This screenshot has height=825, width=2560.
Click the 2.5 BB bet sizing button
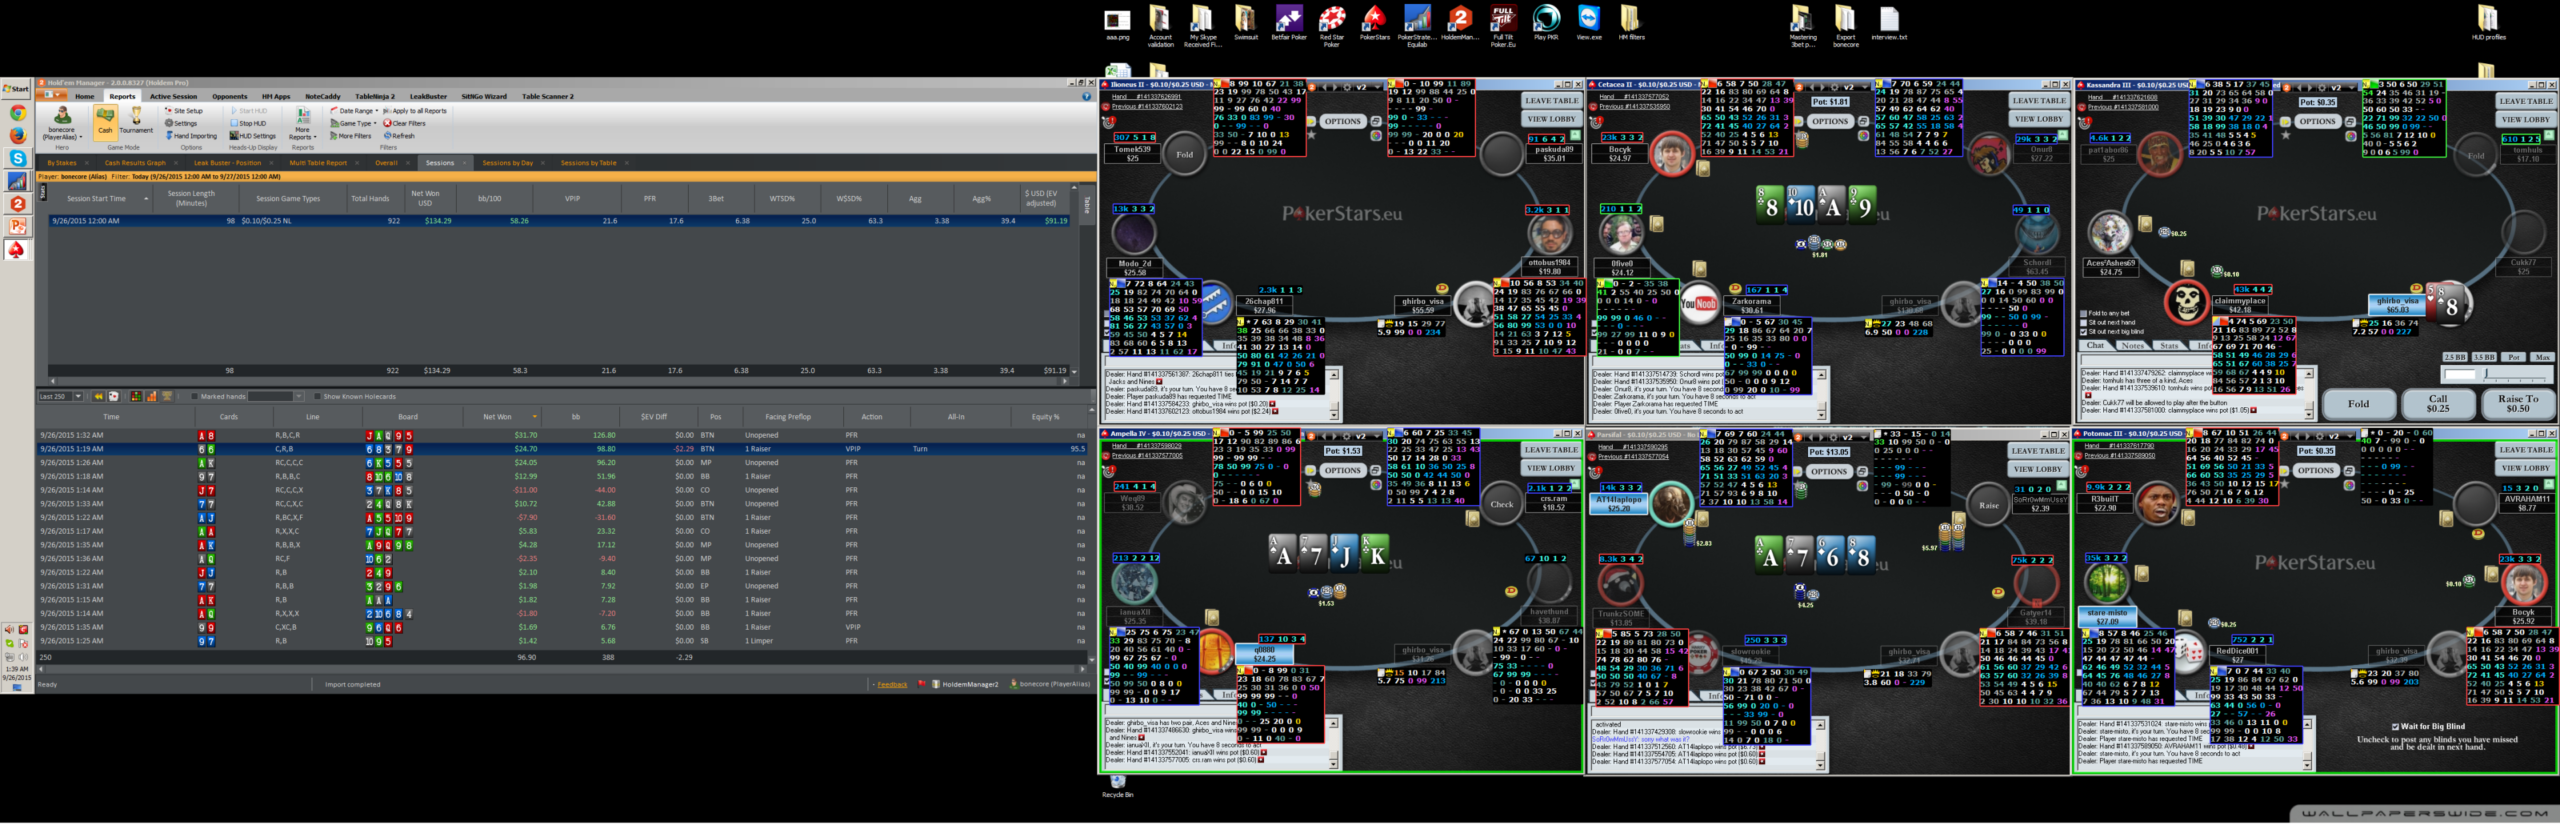click(x=2454, y=357)
